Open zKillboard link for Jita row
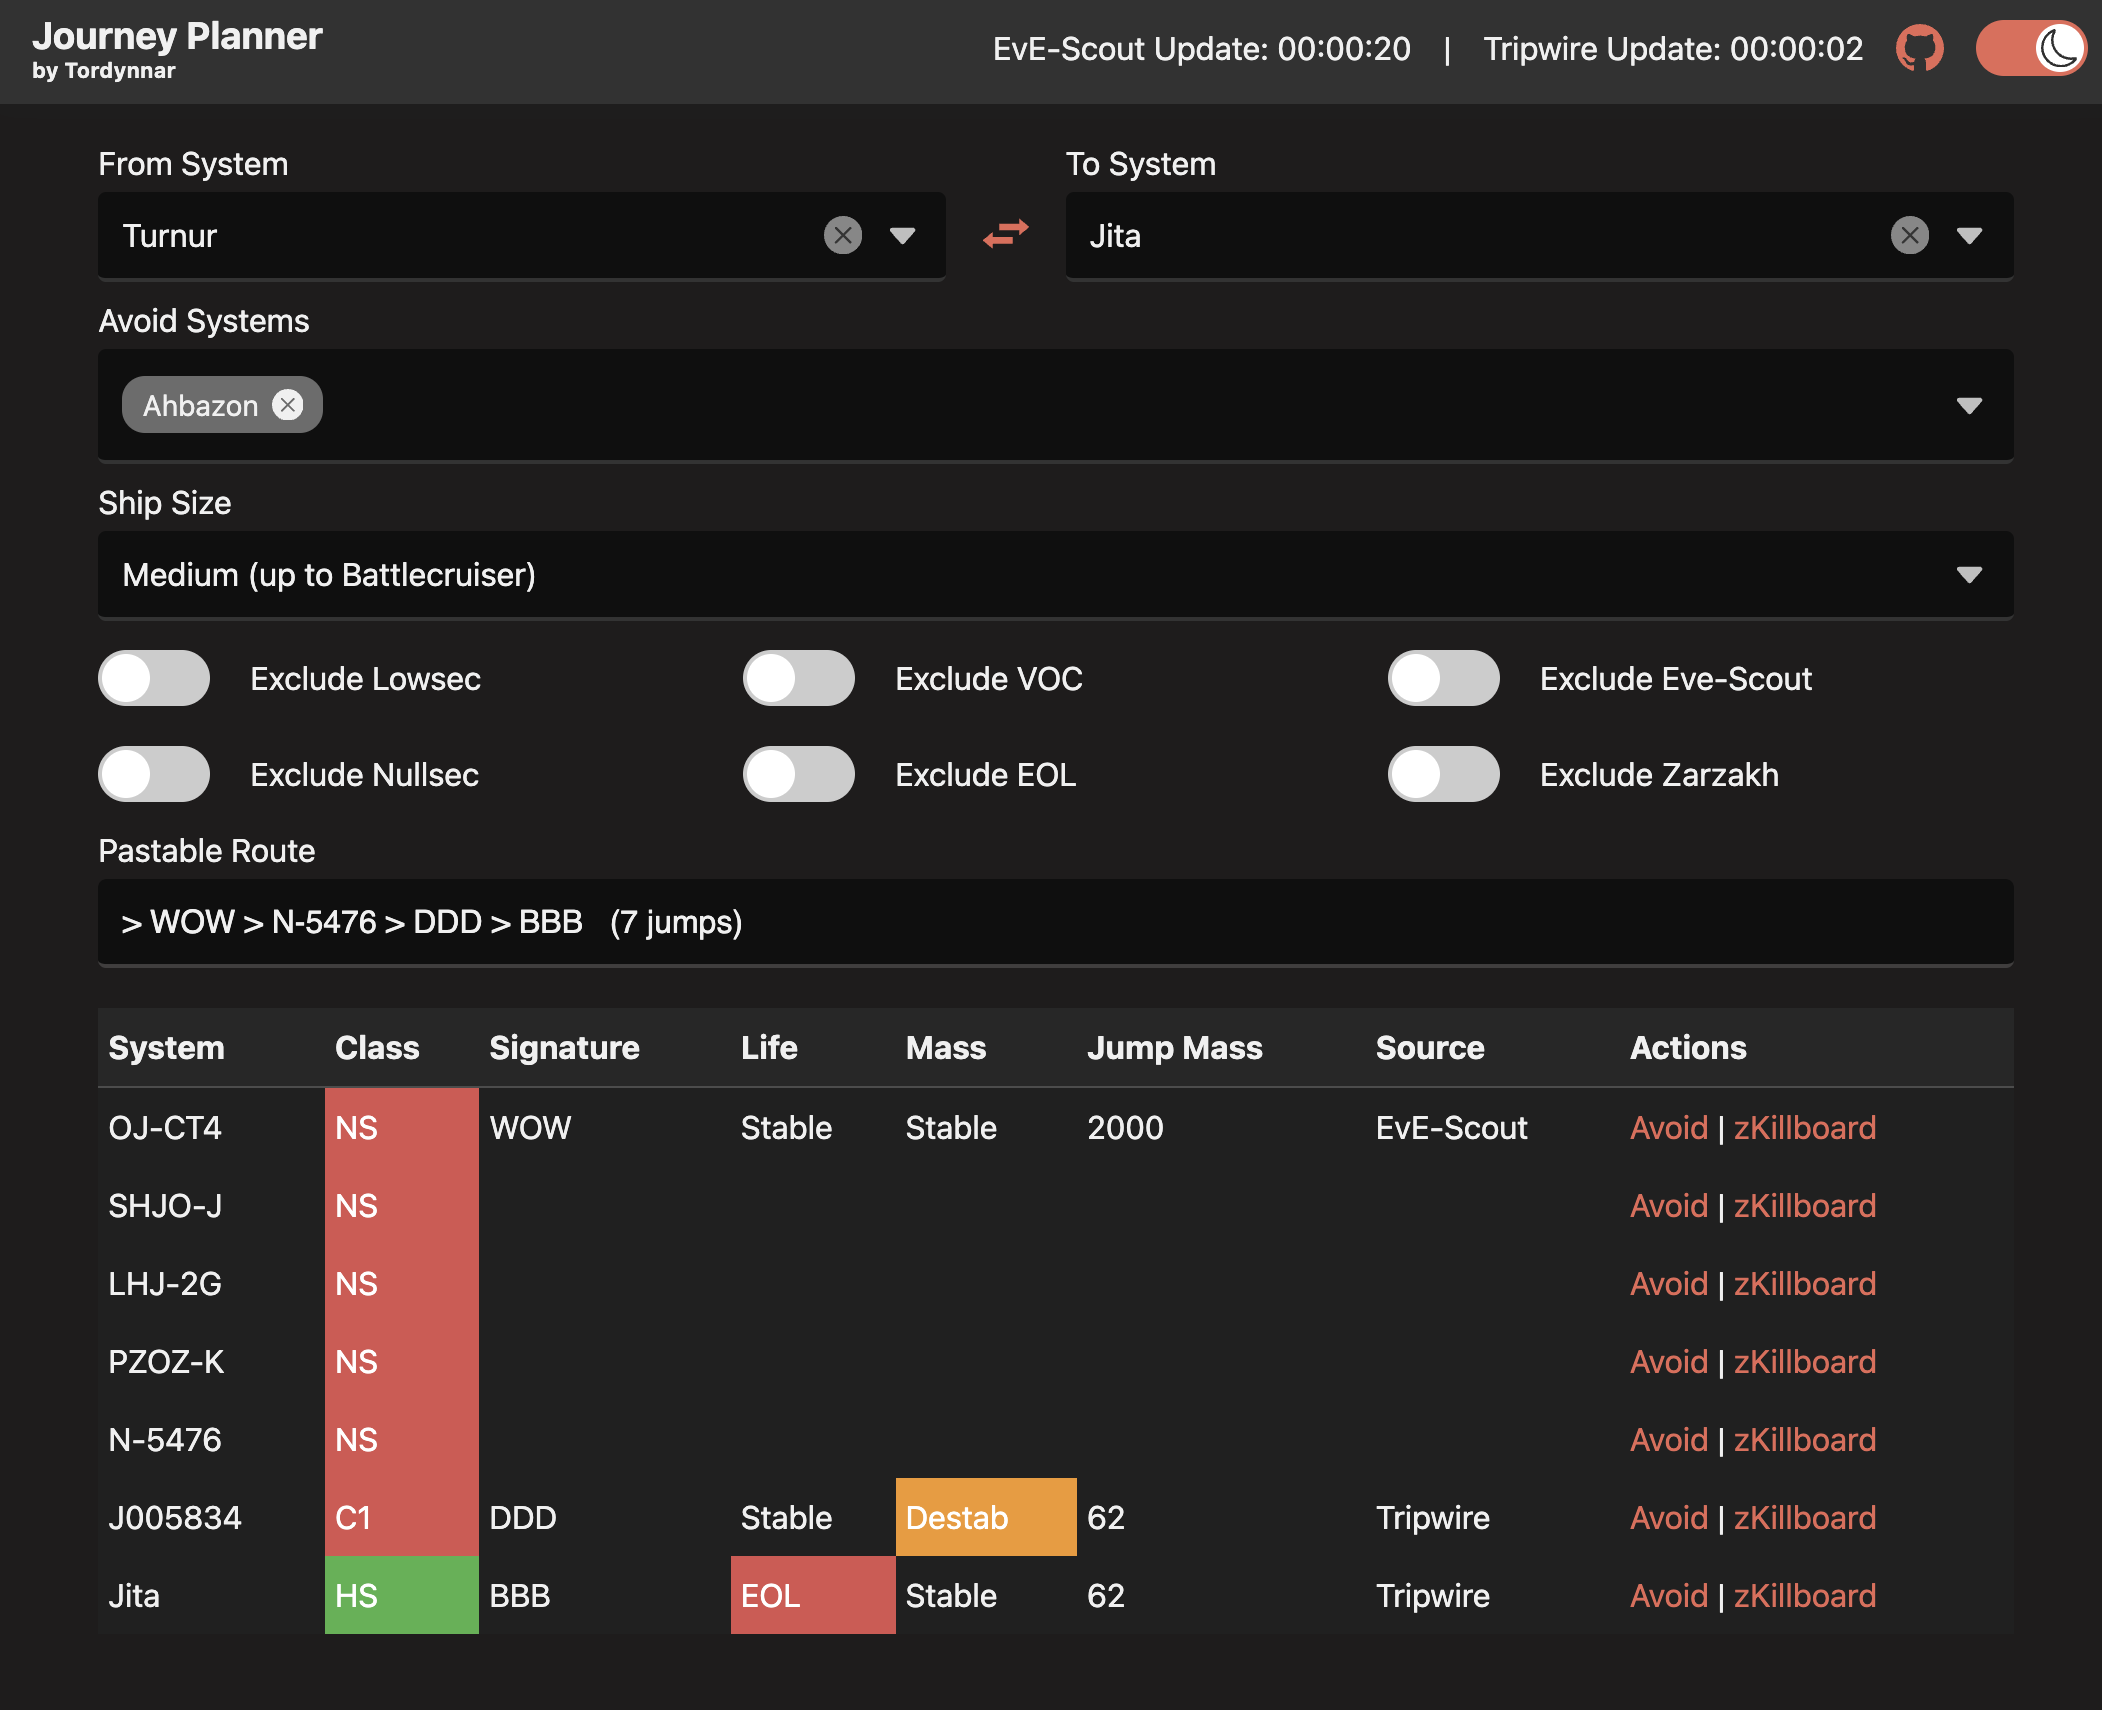 click(x=1804, y=1596)
